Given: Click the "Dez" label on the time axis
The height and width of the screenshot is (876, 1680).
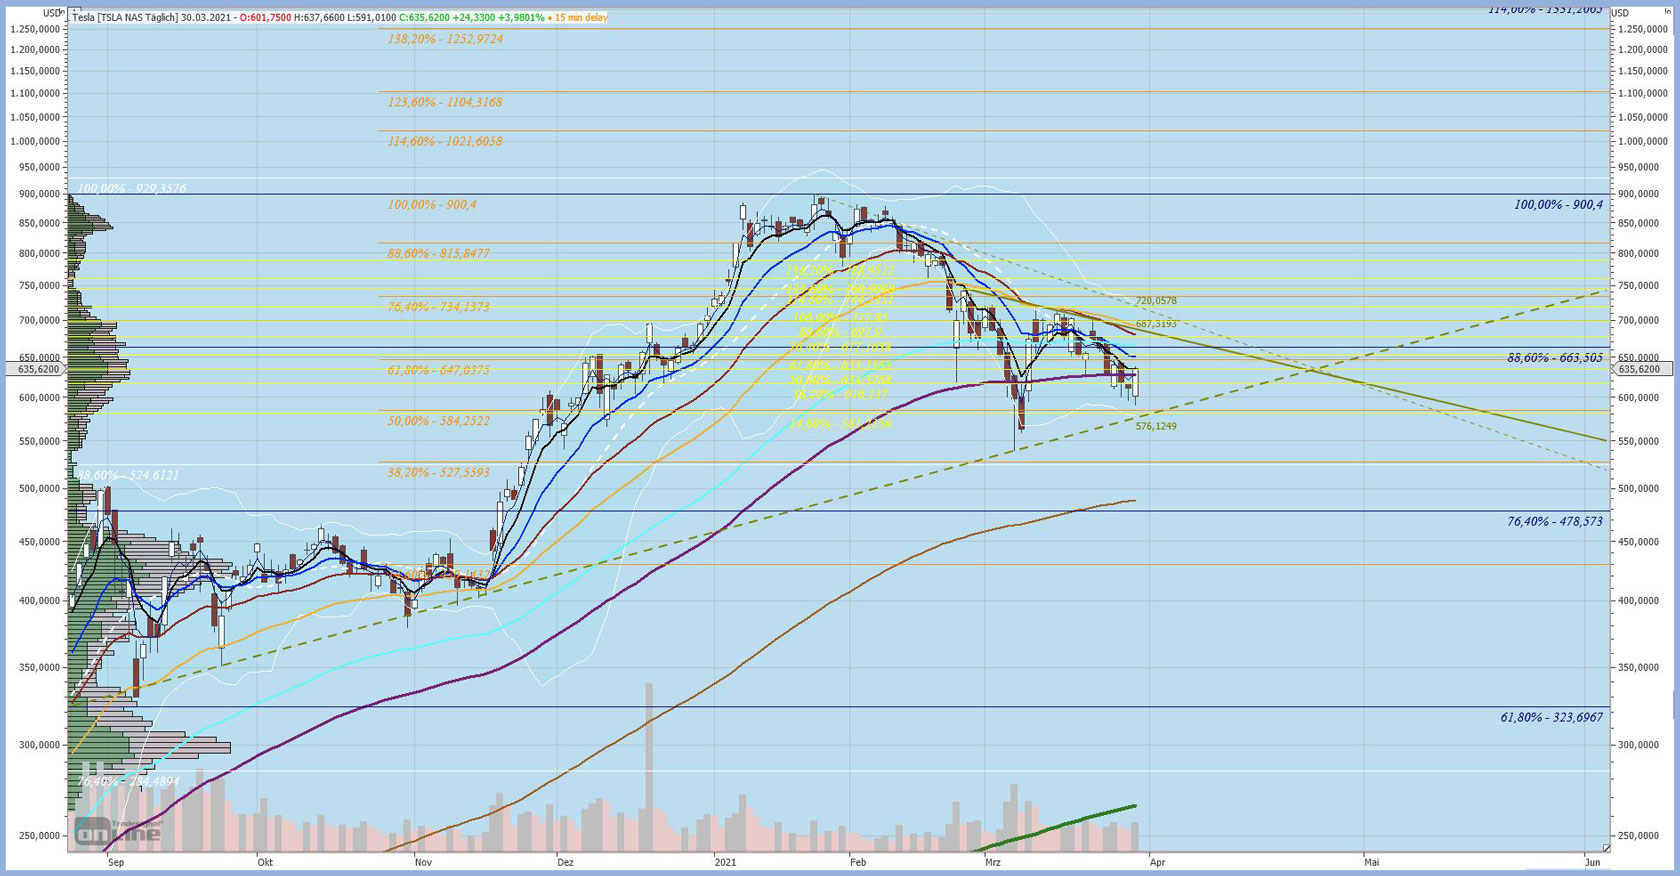Looking at the screenshot, I should [x=566, y=861].
